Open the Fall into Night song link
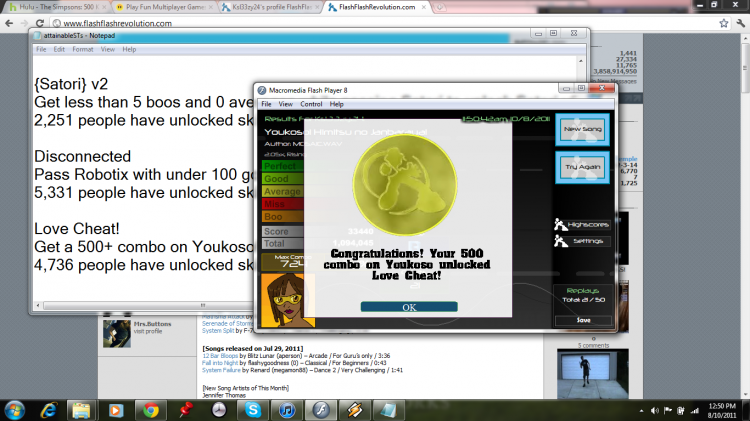750x421 pixels. click(x=220, y=363)
